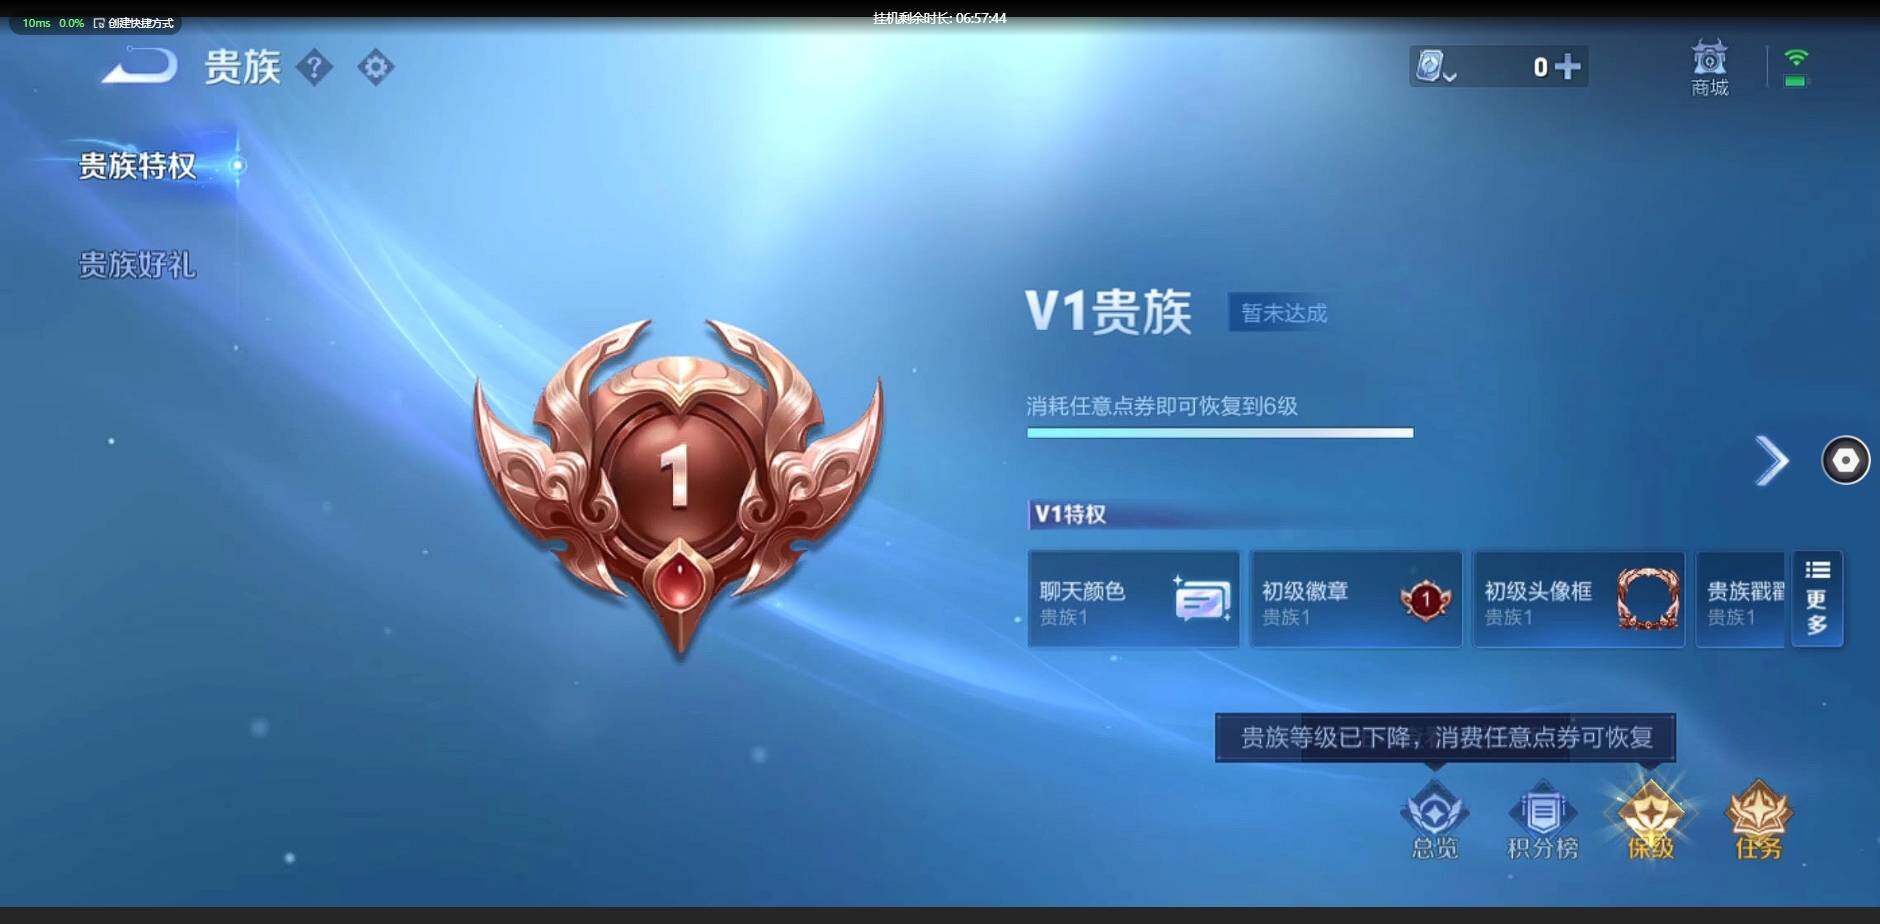1880x924 pixels.
Task: Open the 积分榜 leaderboard icon
Action: (x=1543, y=822)
